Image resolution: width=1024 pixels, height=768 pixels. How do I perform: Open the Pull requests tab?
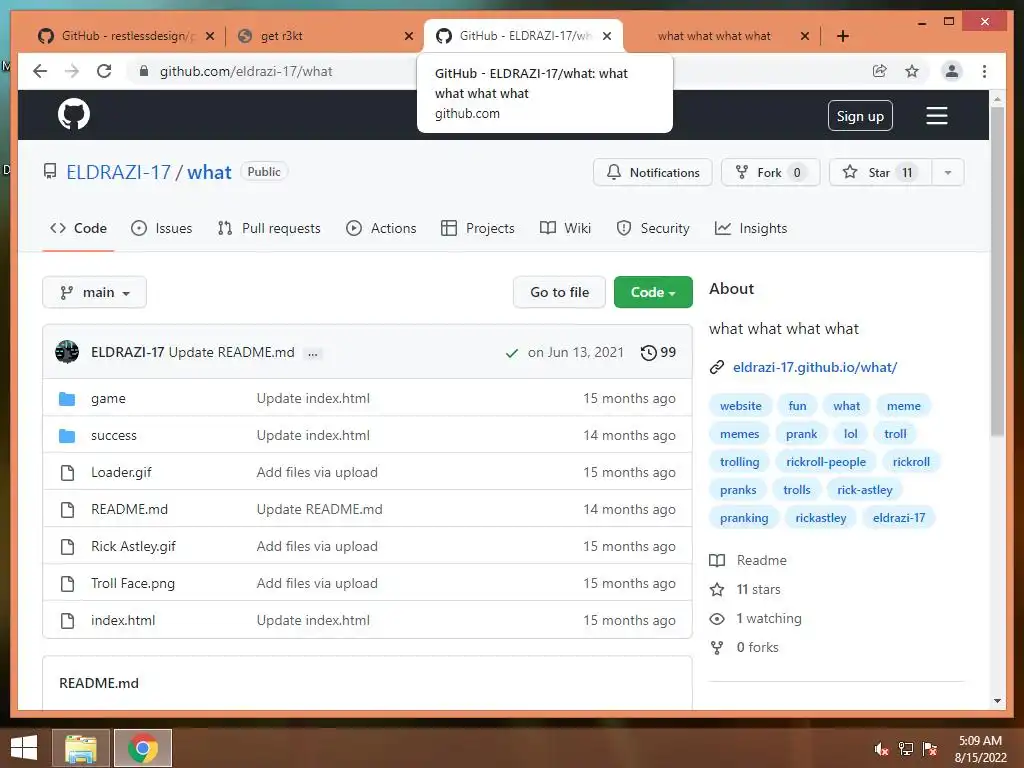pos(269,228)
